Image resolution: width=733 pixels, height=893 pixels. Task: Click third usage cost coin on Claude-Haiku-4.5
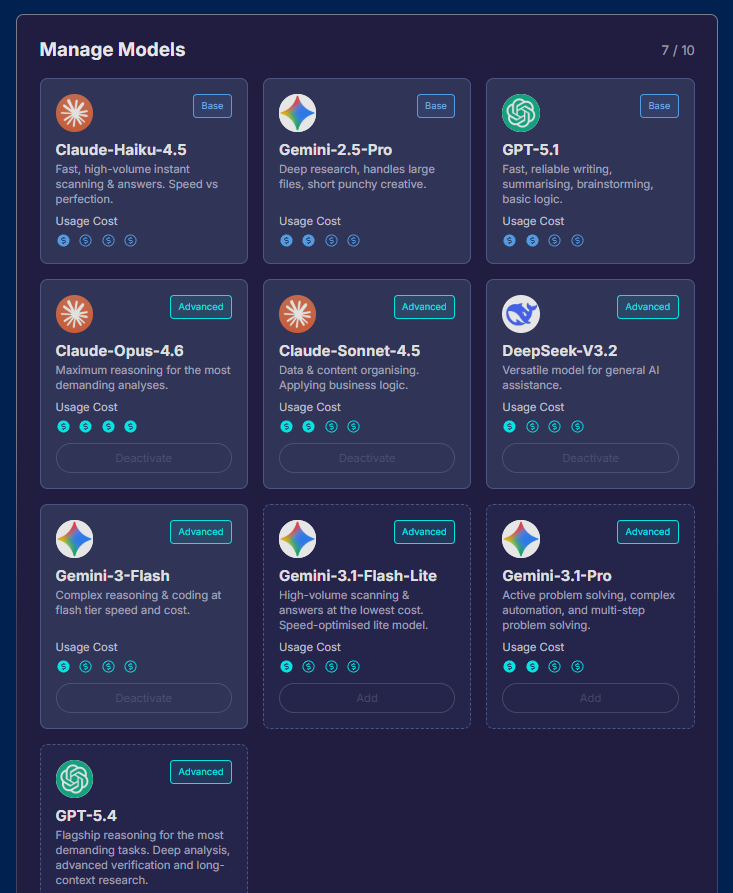click(108, 240)
